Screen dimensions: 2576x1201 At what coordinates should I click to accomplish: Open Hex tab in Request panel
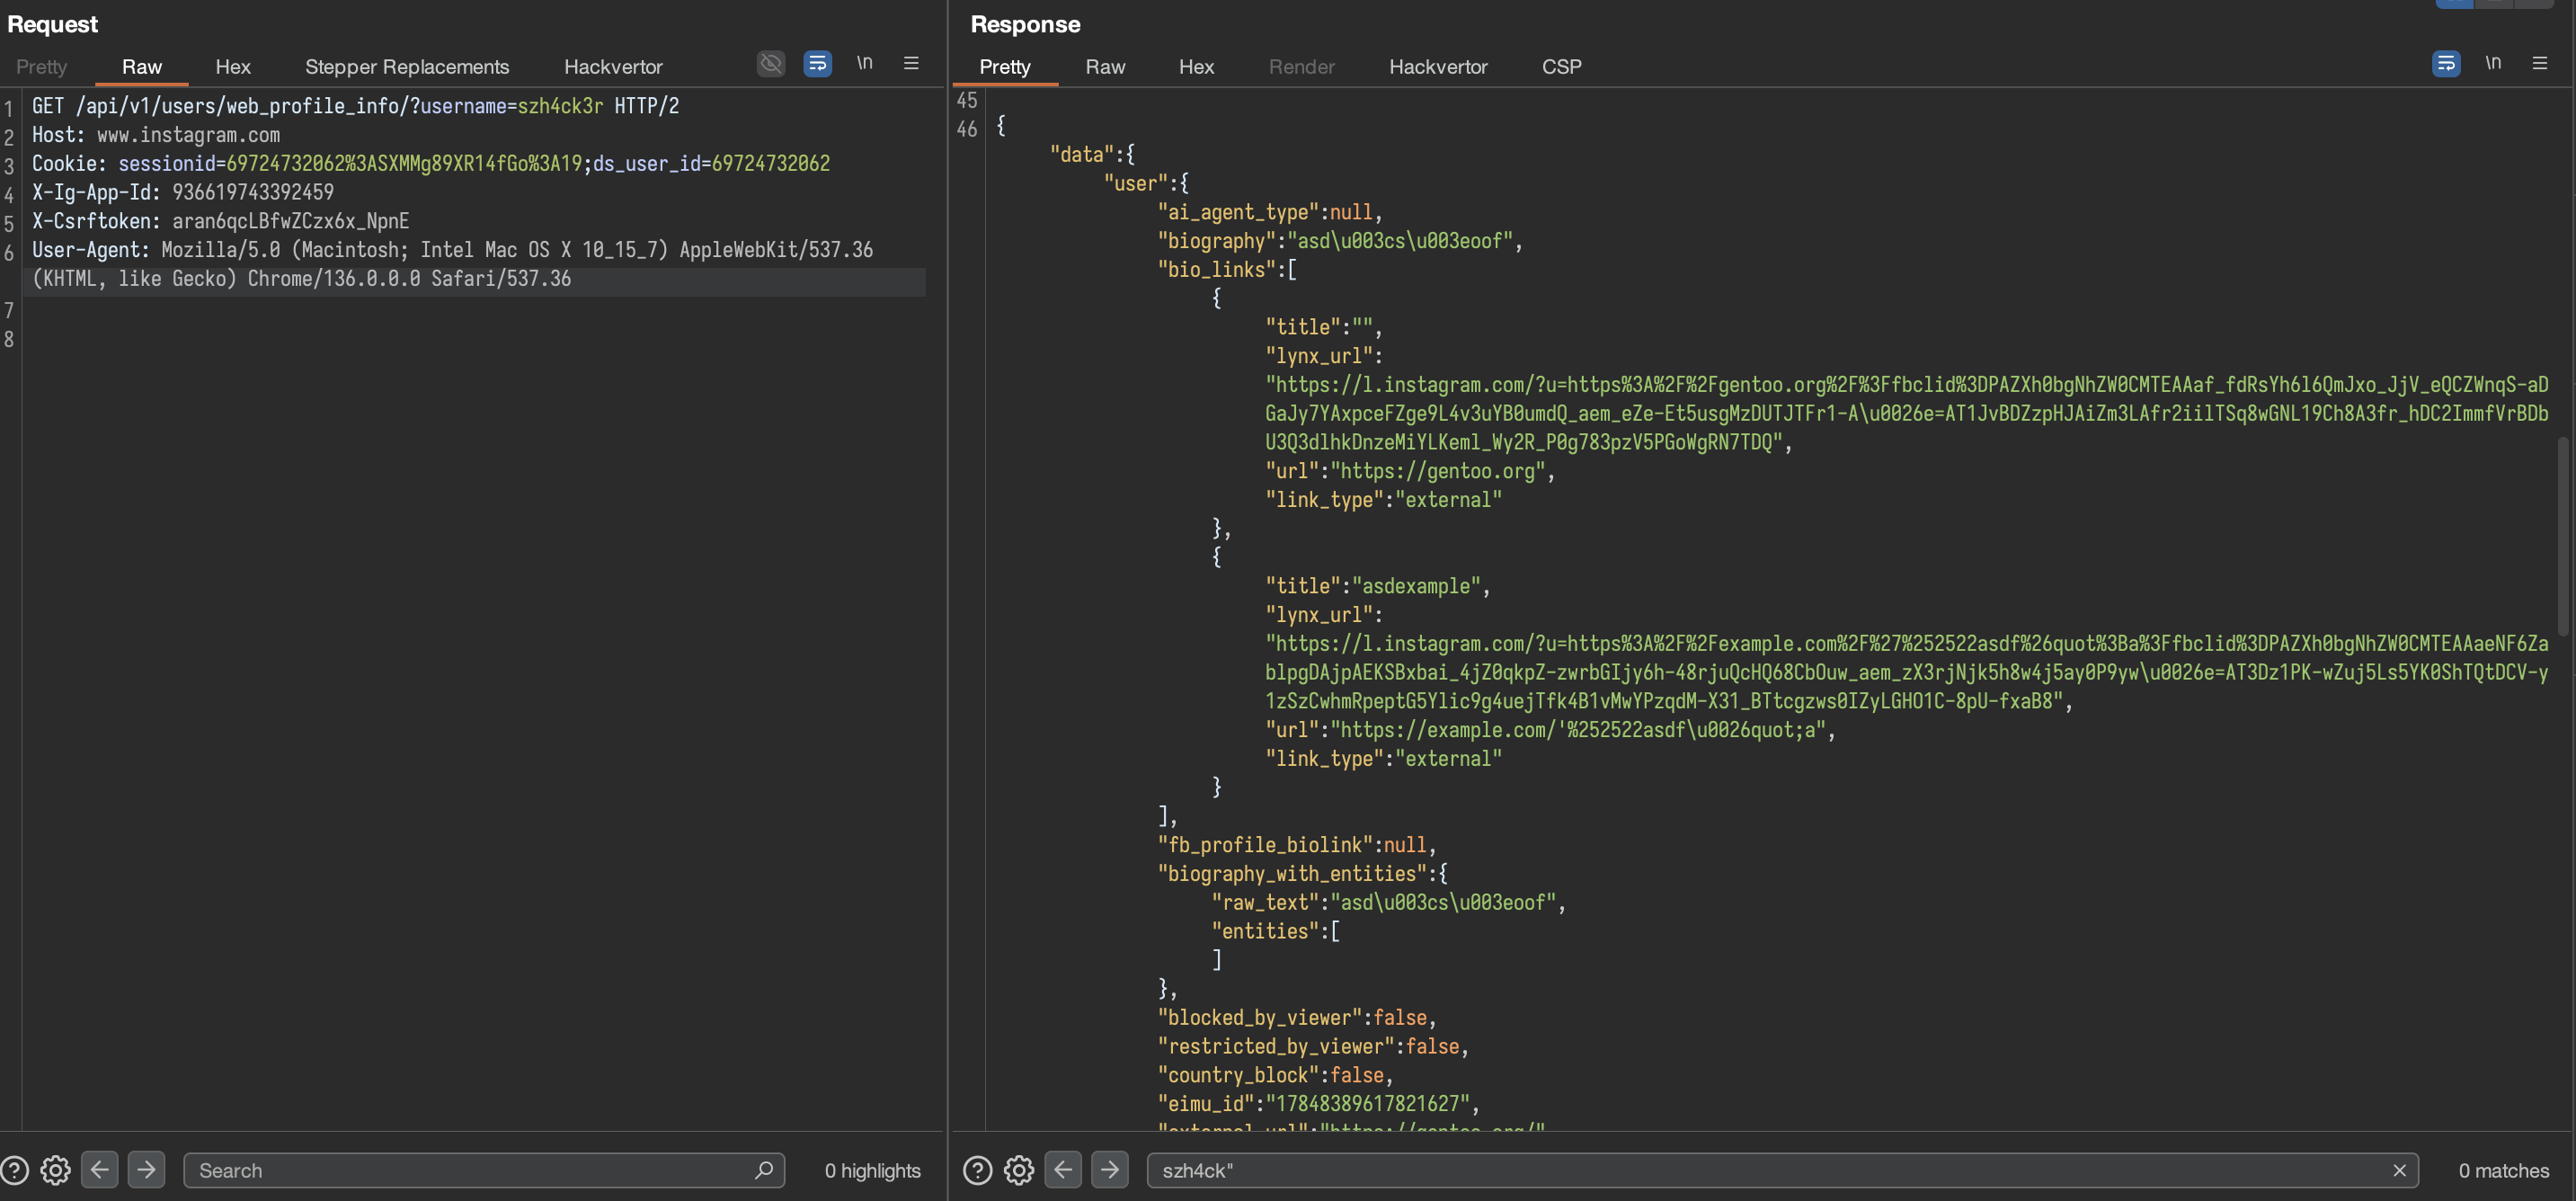coord(233,67)
